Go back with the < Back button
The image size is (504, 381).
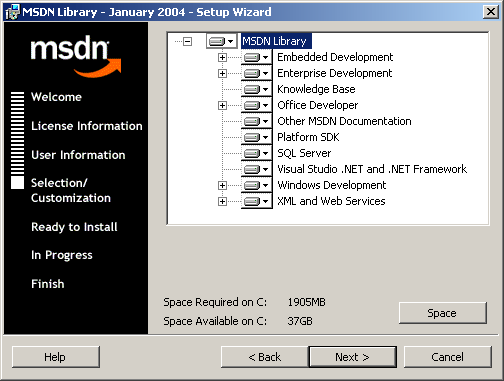pyautogui.click(x=265, y=357)
